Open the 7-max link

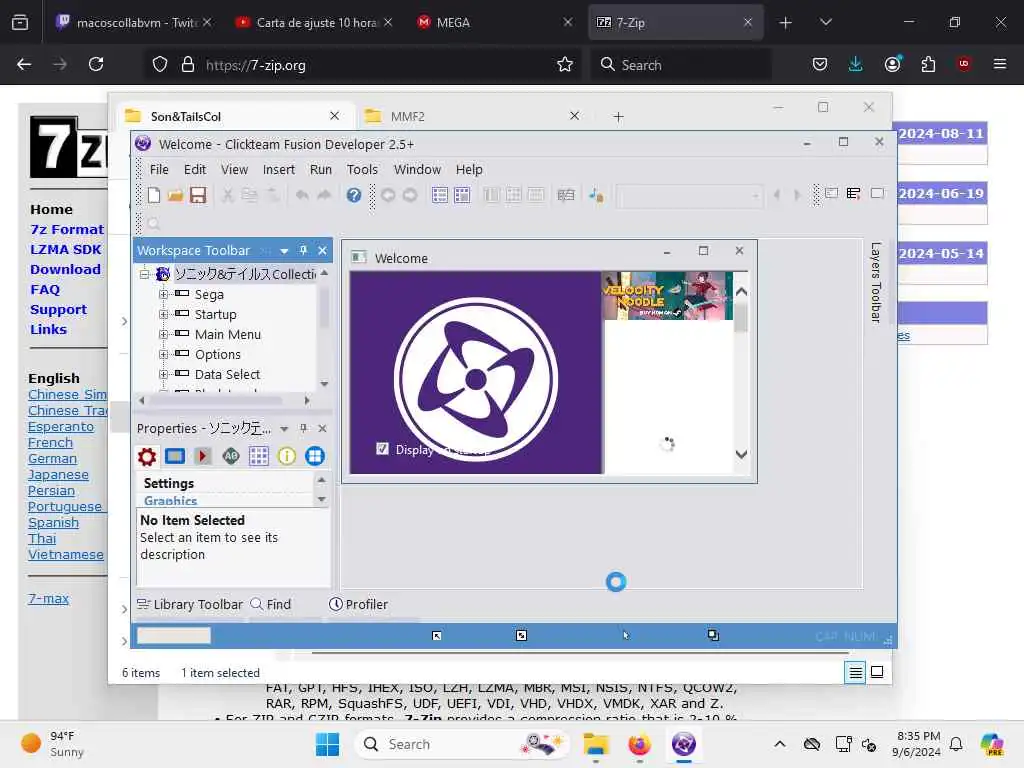coord(48,598)
